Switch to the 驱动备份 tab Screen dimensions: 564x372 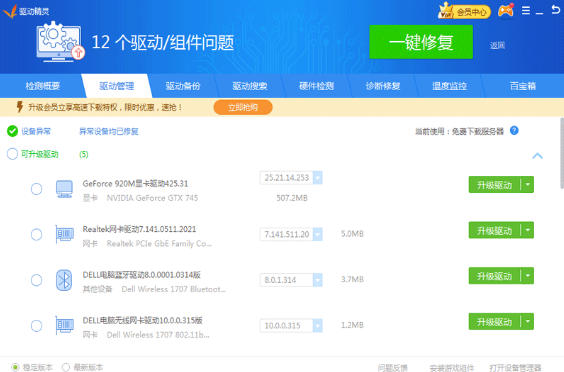pos(183,86)
